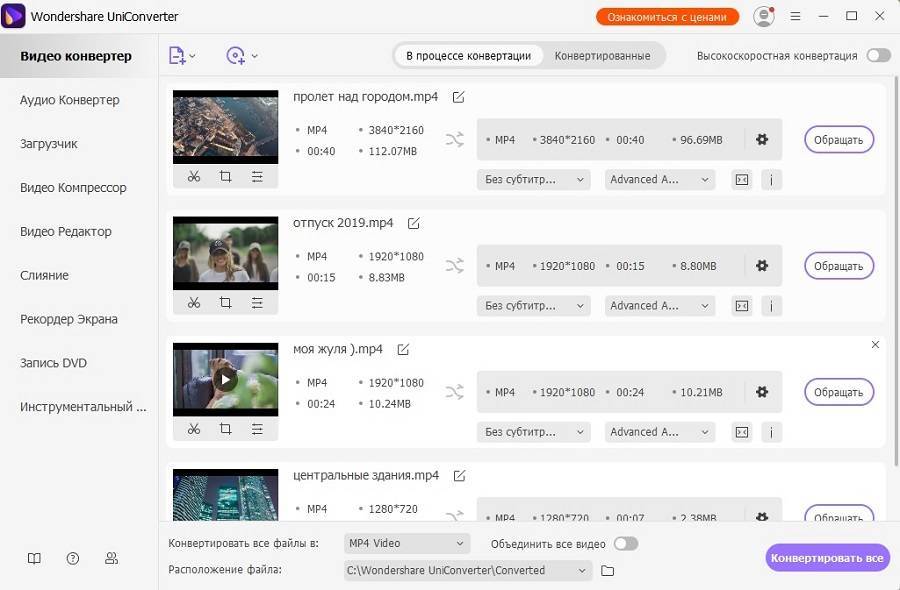Viewport: 900px width, 590px height.
Task: Open Видео Компрессор in the sidebar
Action: pos(73,188)
